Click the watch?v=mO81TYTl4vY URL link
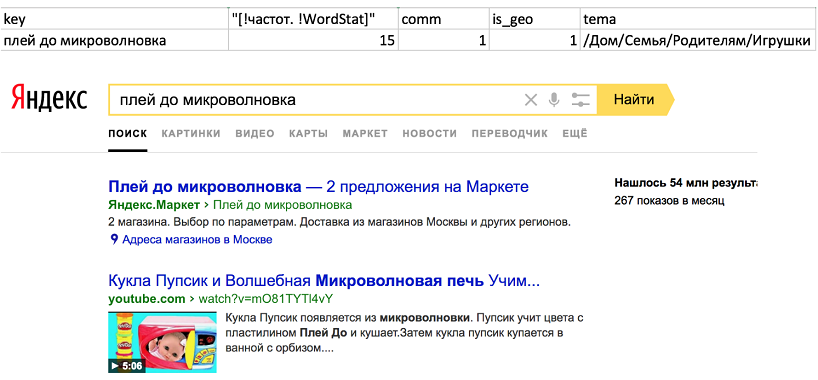This screenshot has width=818, height=380. point(266,299)
